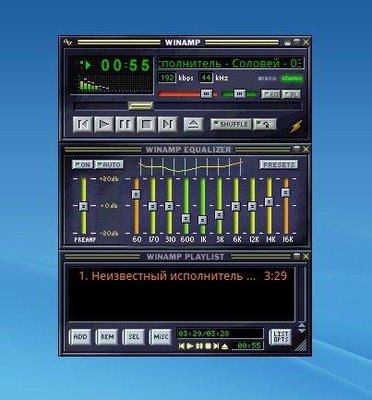Toggle the Repeat button
The image size is (372, 400).
coord(265,124)
